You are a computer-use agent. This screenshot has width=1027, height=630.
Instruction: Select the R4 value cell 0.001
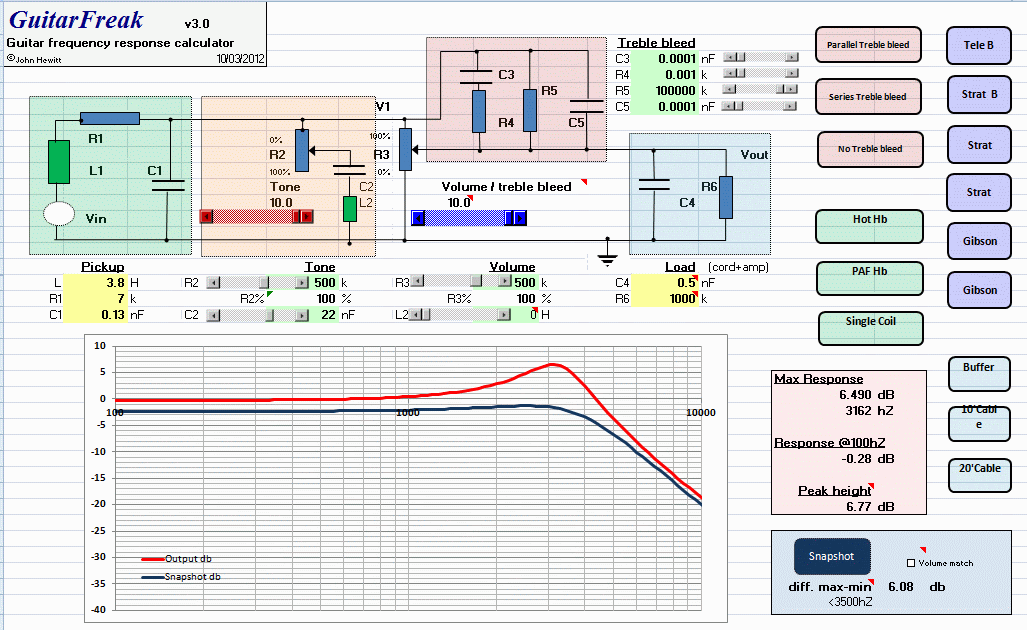click(665, 75)
